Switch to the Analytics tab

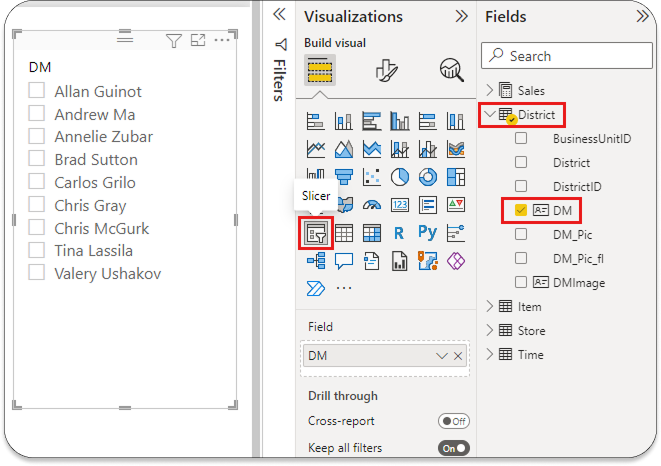(450, 70)
